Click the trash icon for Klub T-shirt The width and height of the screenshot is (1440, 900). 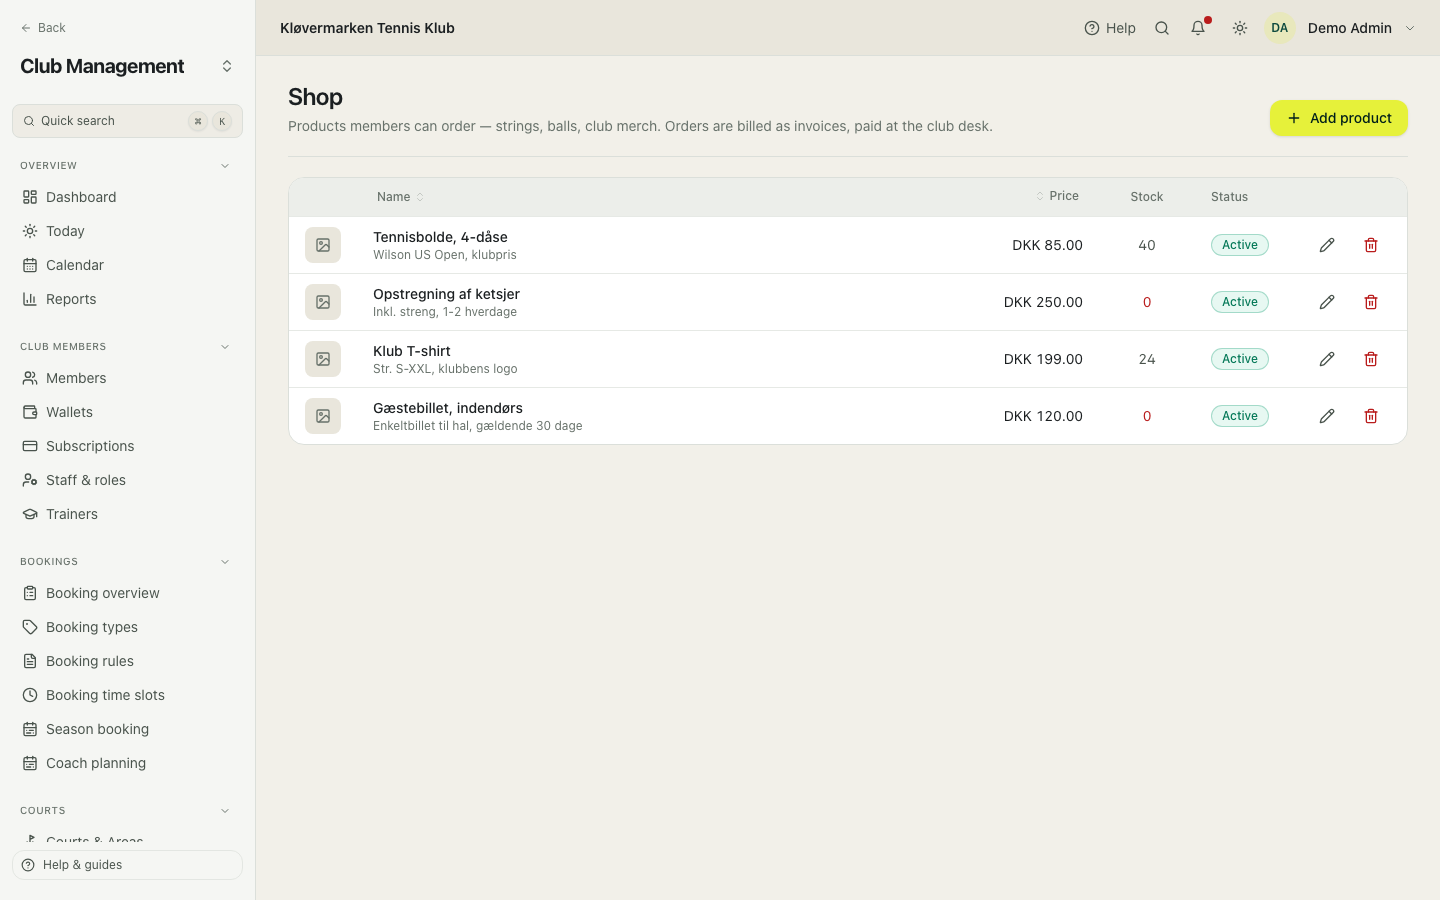pyautogui.click(x=1371, y=359)
